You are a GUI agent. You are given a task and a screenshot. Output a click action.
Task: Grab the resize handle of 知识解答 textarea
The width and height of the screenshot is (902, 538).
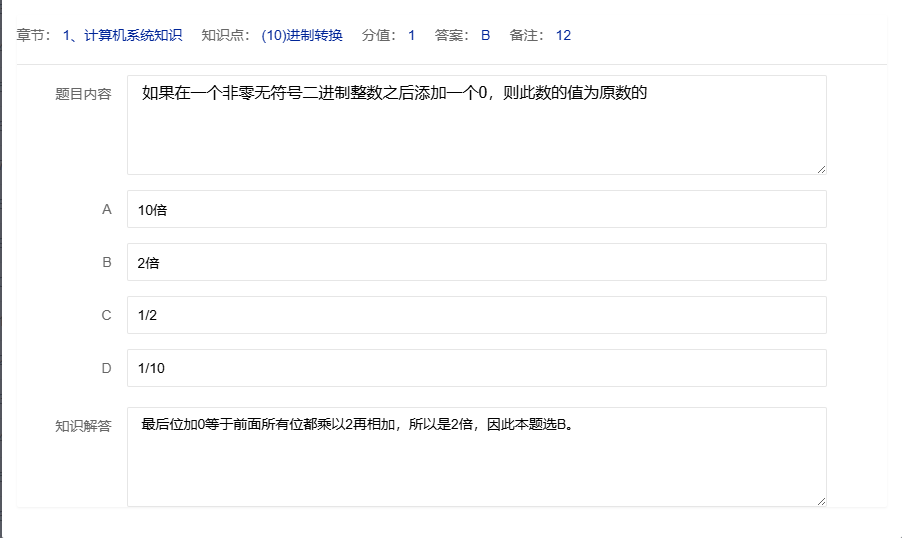(x=821, y=501)
